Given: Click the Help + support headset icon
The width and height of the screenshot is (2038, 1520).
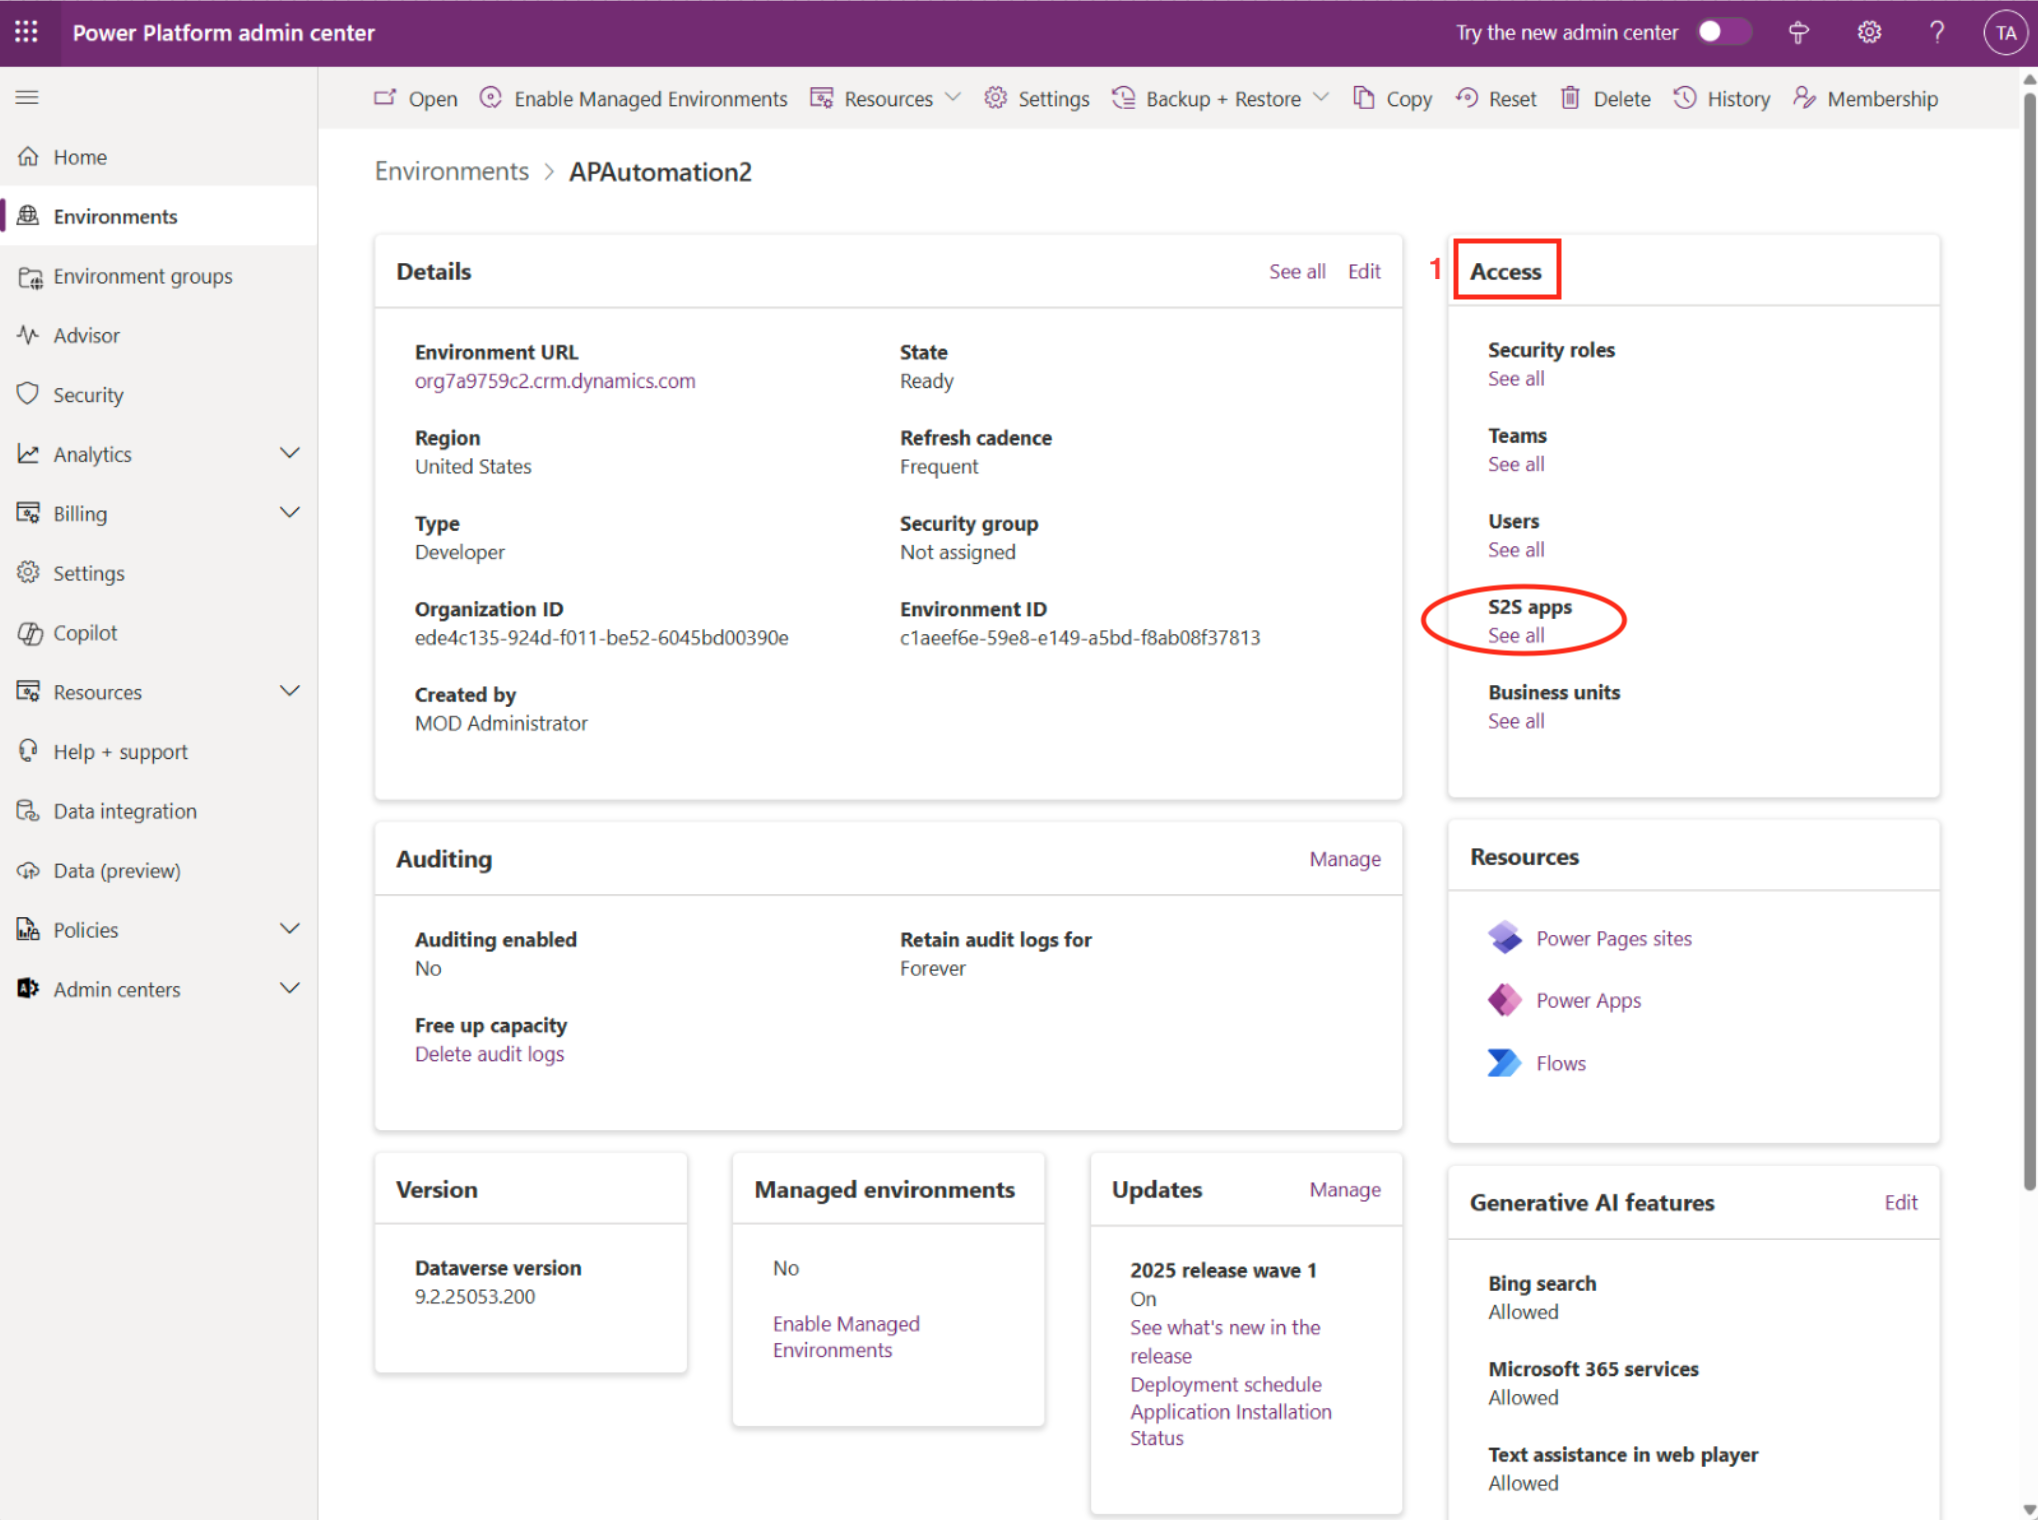Looking at the screenshot, I should [28, 751].
